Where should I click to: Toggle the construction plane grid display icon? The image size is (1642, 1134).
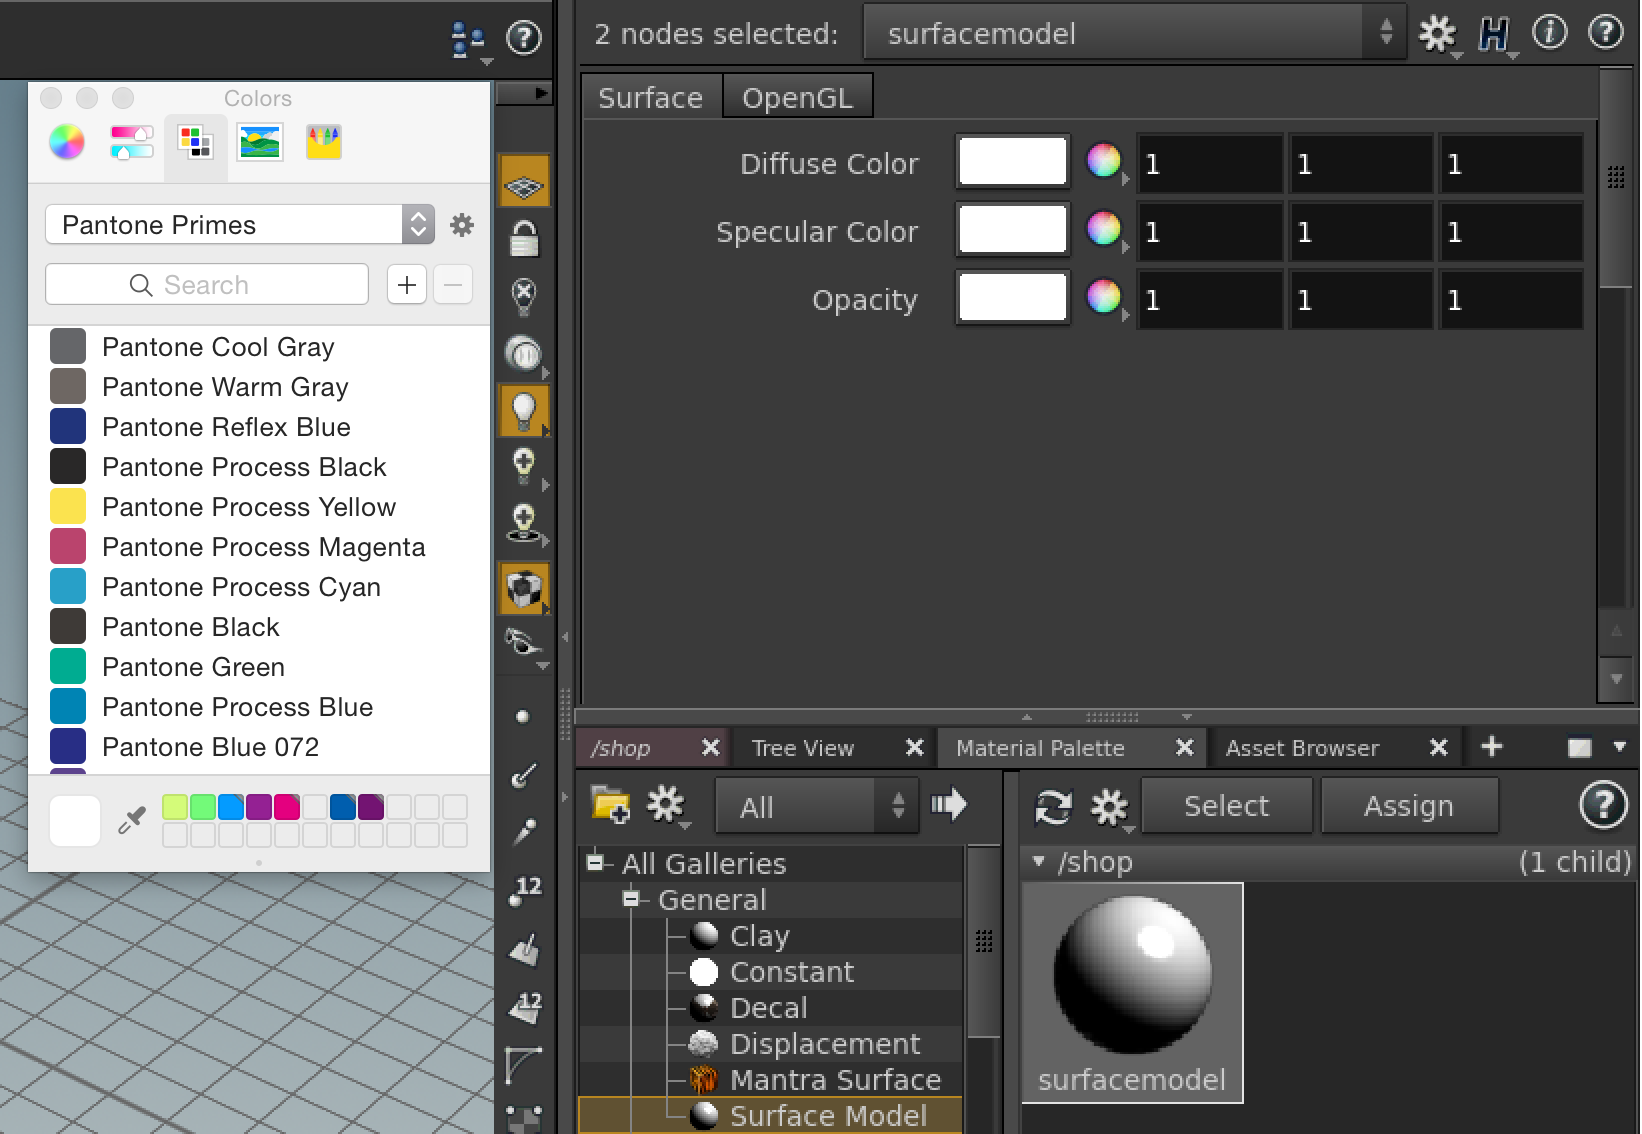coord(524,183)
